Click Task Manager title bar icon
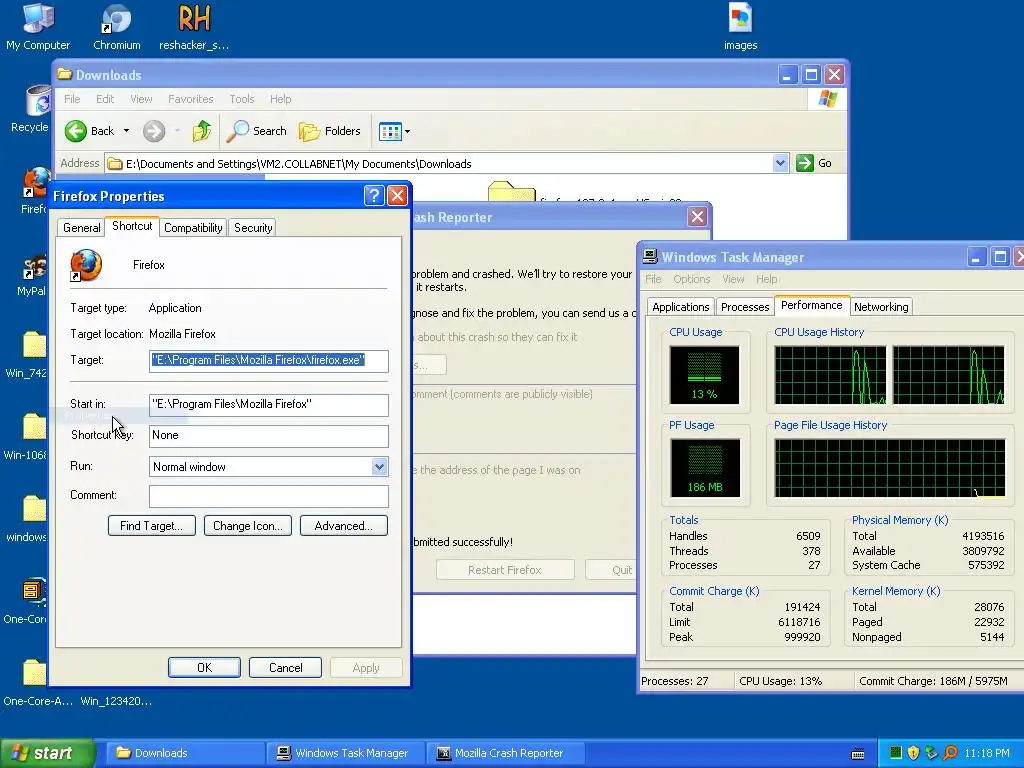 [650, 257]
